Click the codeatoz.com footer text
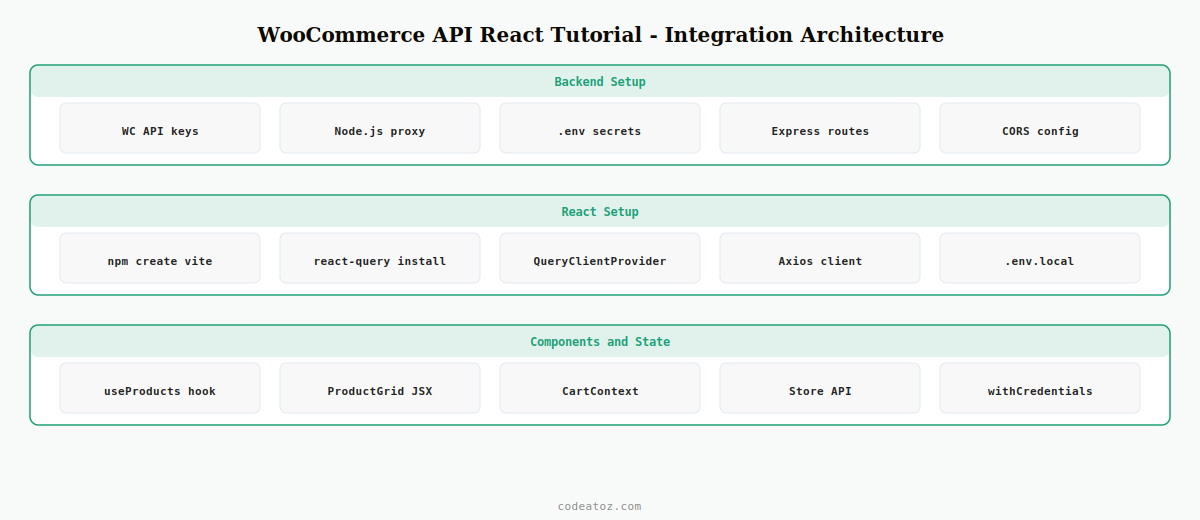Screen dimensions: 1200x520 tap(600, 506)
